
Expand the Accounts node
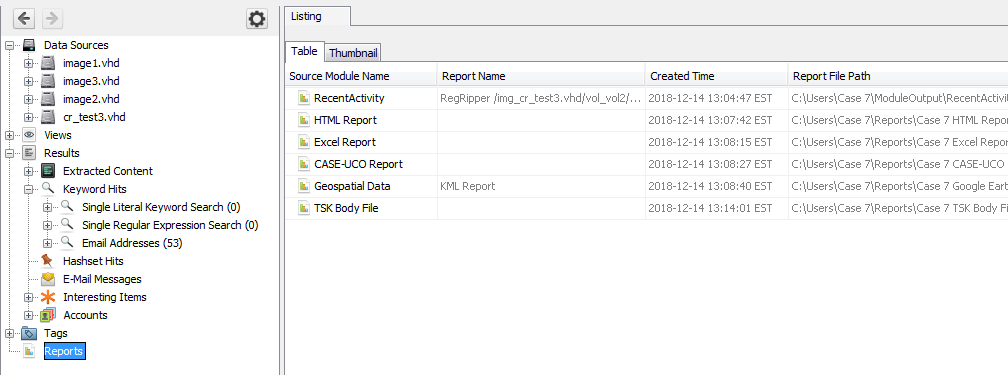[28, 315]
